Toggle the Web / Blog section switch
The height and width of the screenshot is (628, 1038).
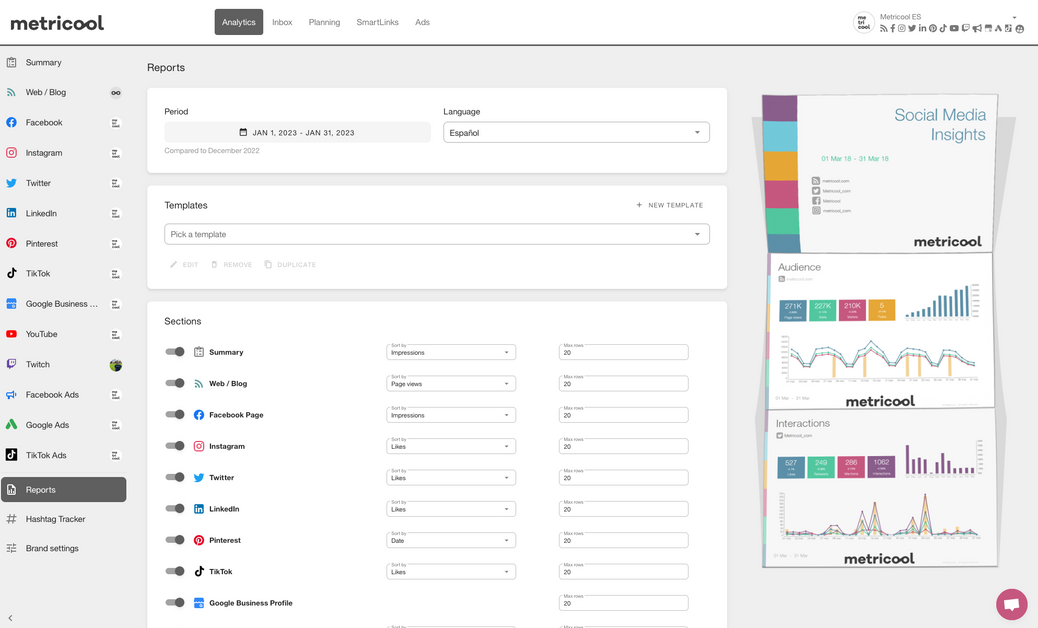pos(175,383)
